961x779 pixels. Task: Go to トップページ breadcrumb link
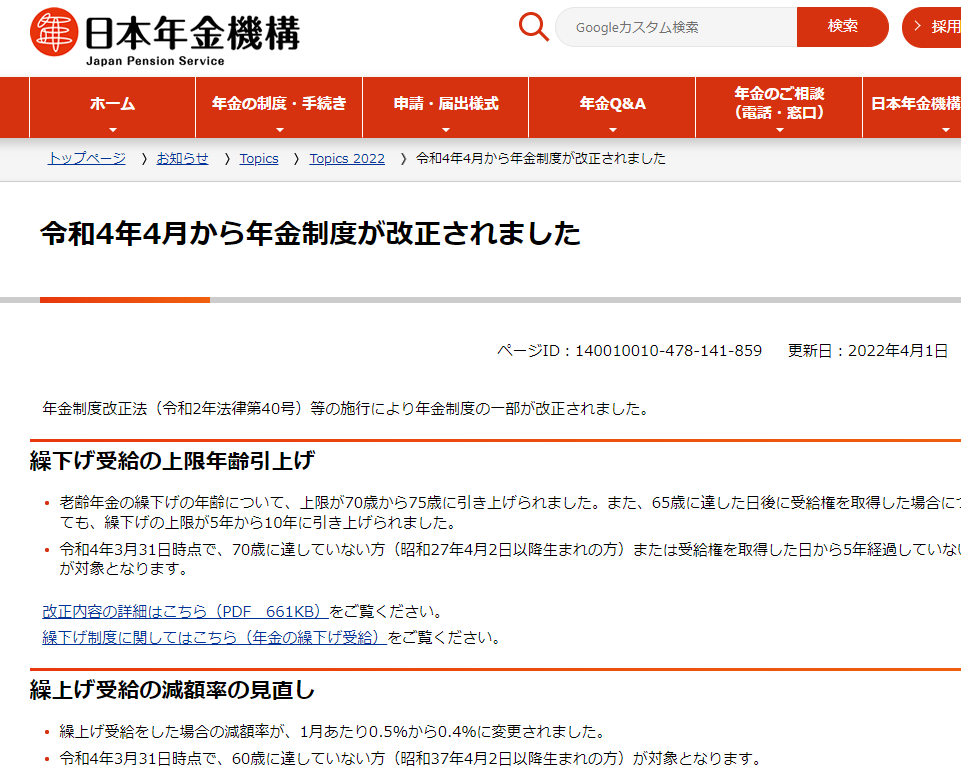86,159
